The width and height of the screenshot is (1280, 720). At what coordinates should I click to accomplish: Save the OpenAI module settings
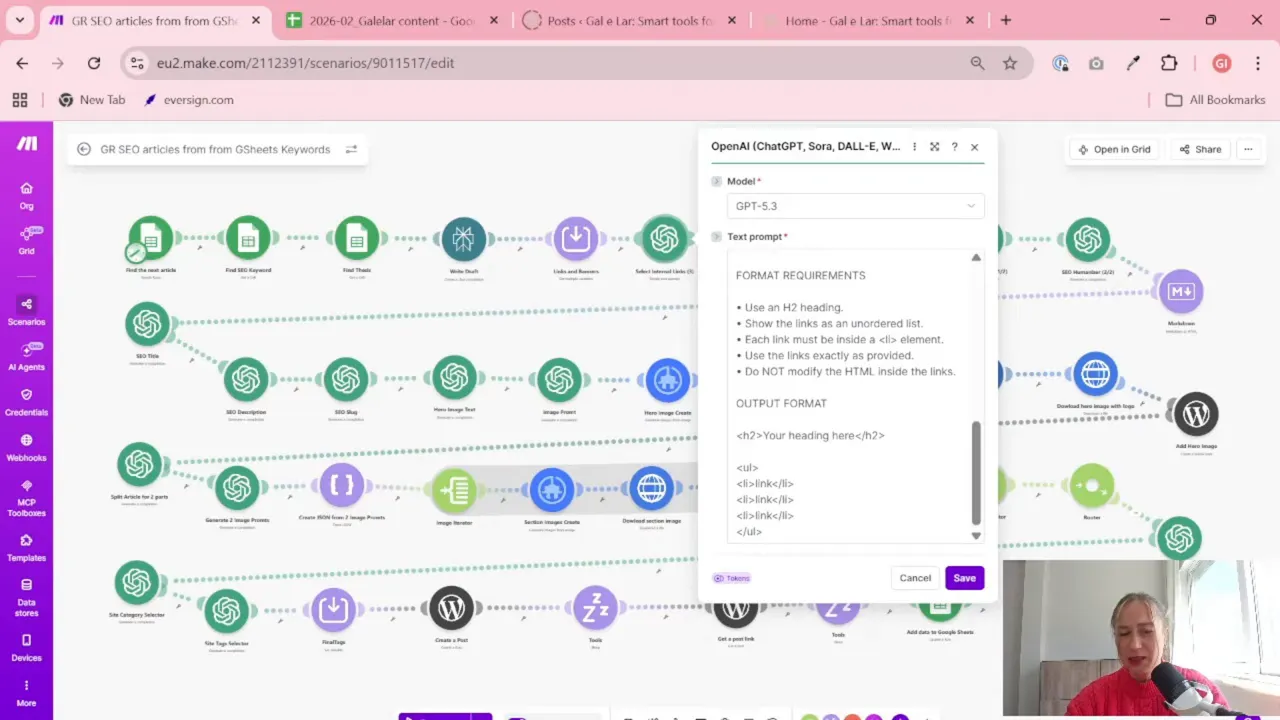click(x=964, y=578)
